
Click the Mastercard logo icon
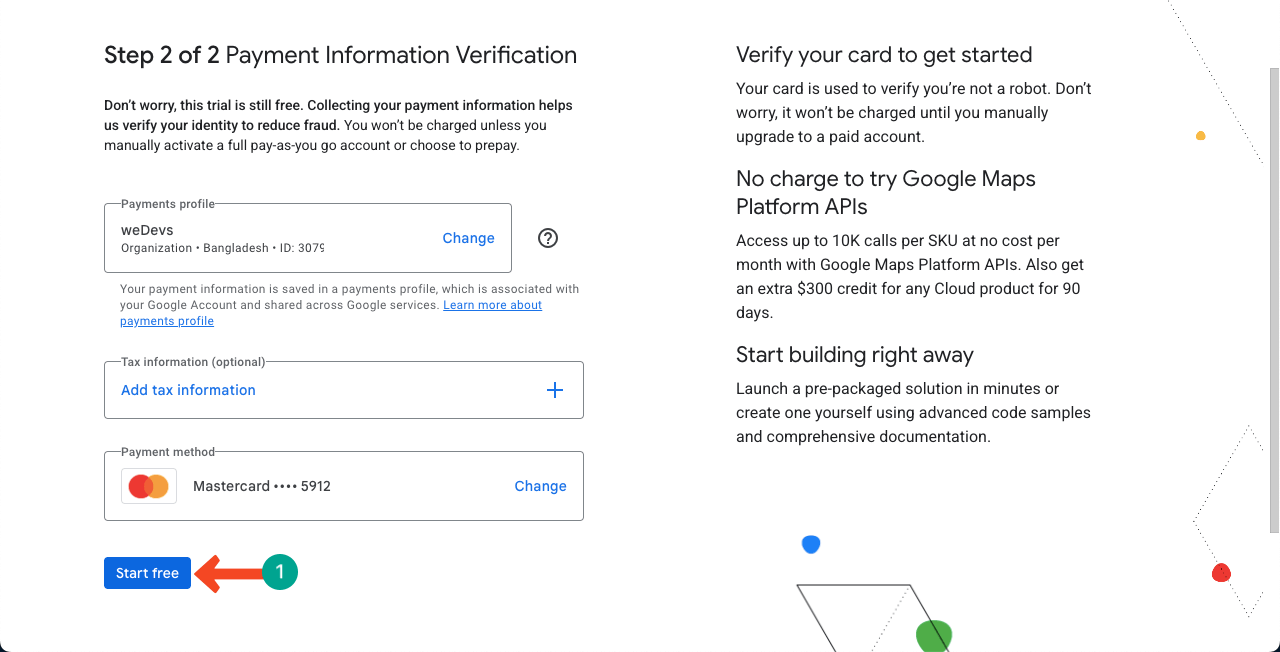(149, 486)
